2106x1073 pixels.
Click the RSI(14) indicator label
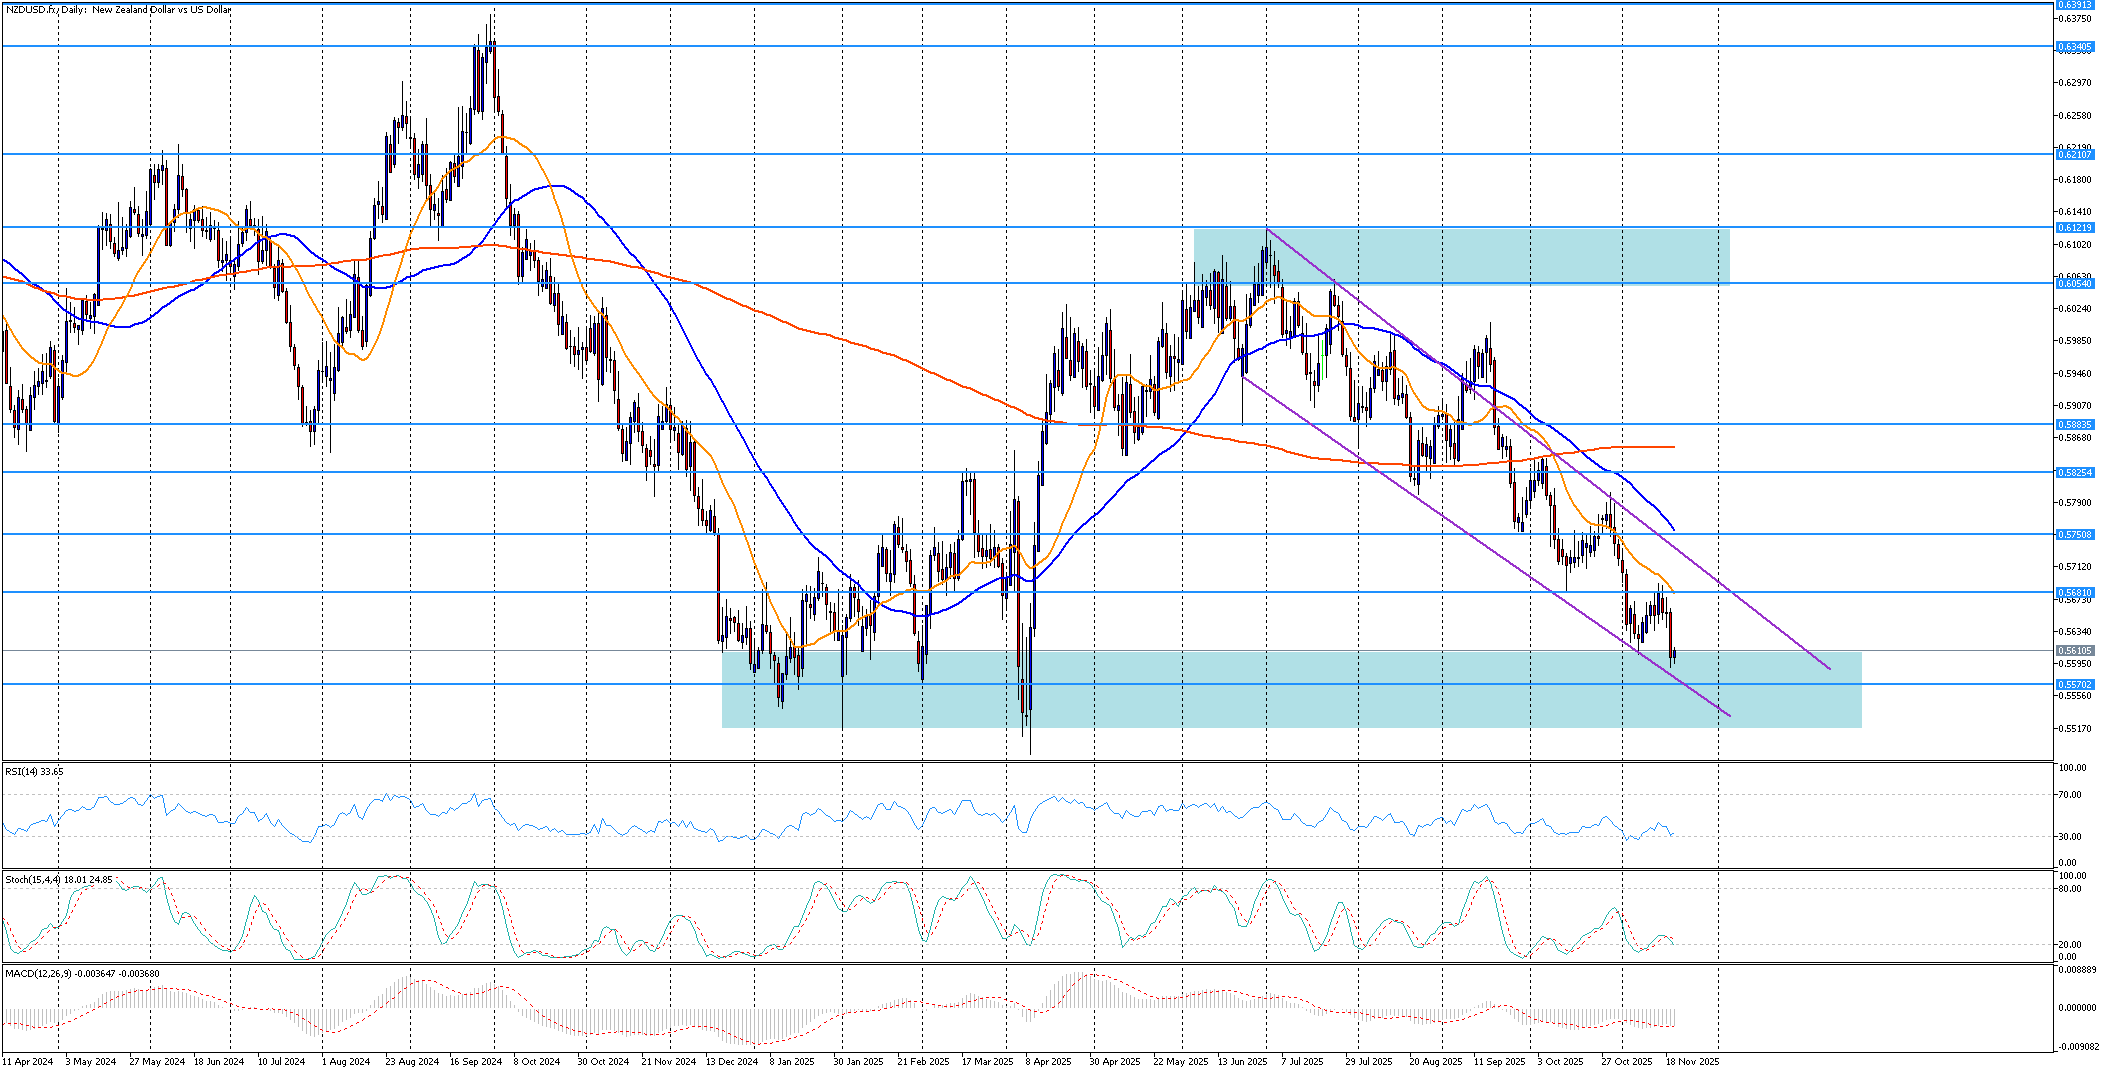34,772
